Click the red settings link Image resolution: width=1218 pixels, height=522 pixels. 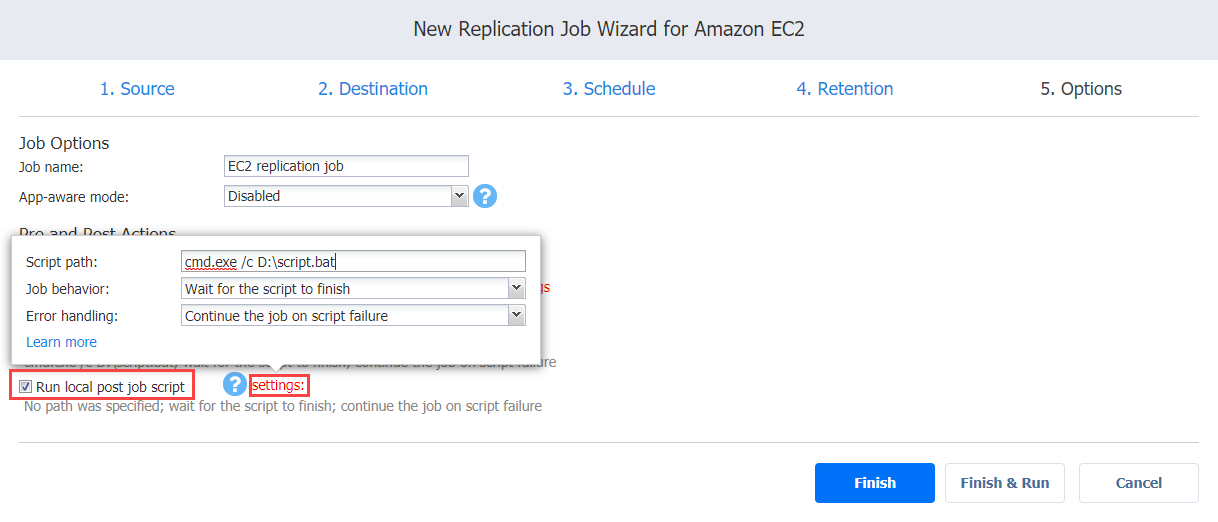[279, 385]
